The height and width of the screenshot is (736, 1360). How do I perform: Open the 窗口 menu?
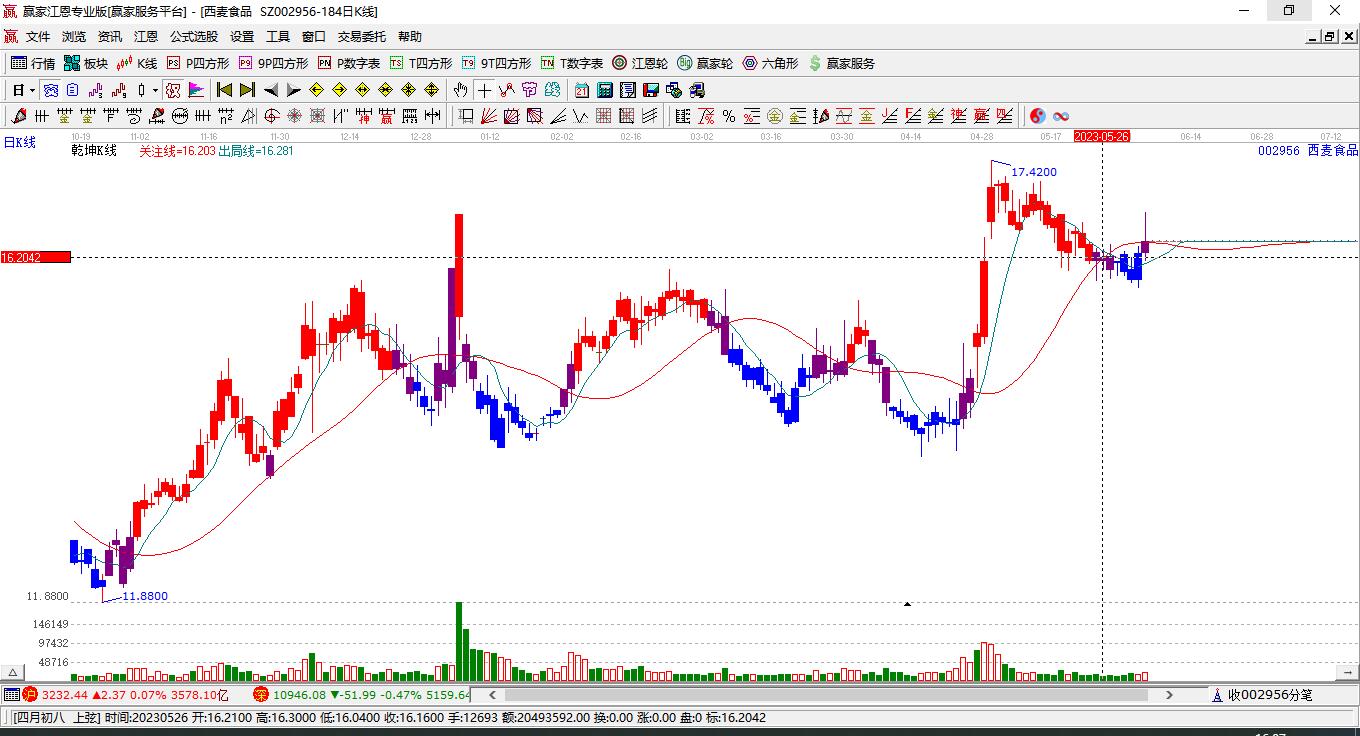pyautogui.click(x=314, y=37)
